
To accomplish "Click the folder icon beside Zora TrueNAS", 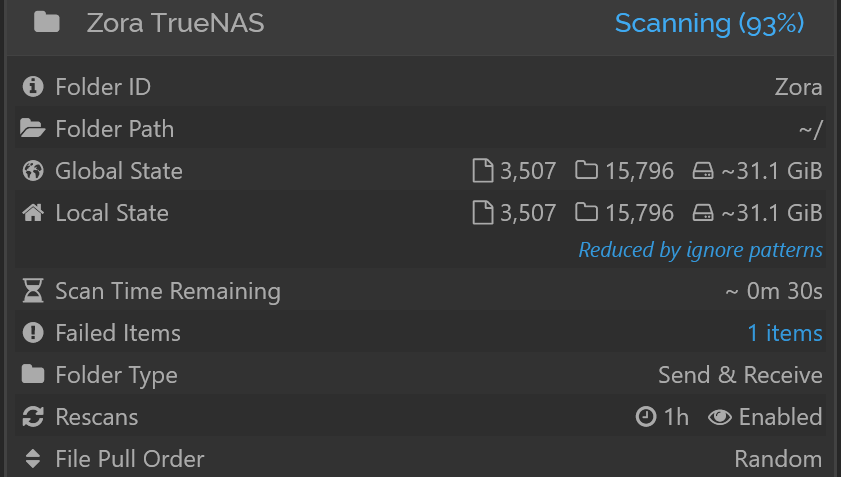I will 47,23.
